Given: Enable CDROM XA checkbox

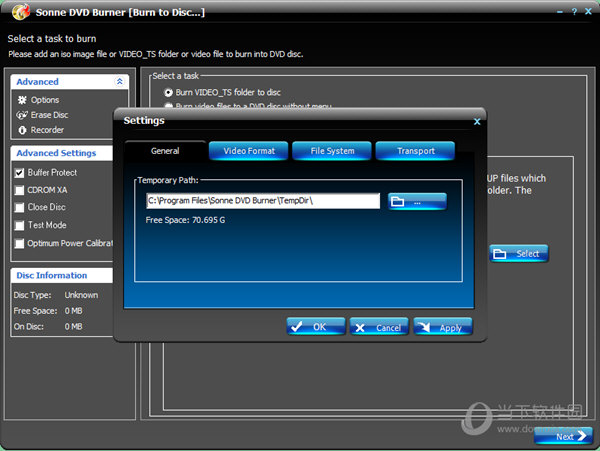Looking at the screenshot, I should point(19,190).
